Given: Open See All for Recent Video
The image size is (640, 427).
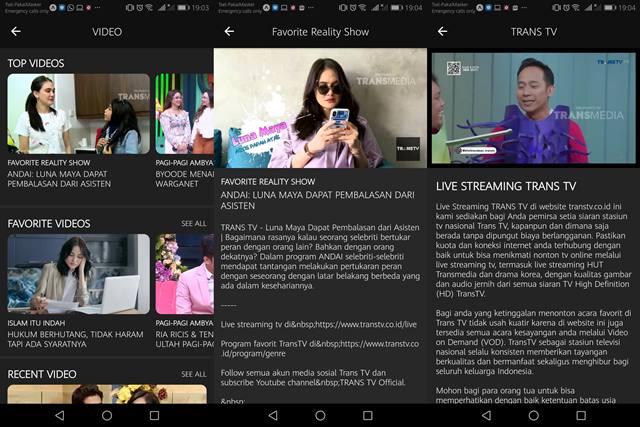Looking at the screenshot, I should click(194, 374).
